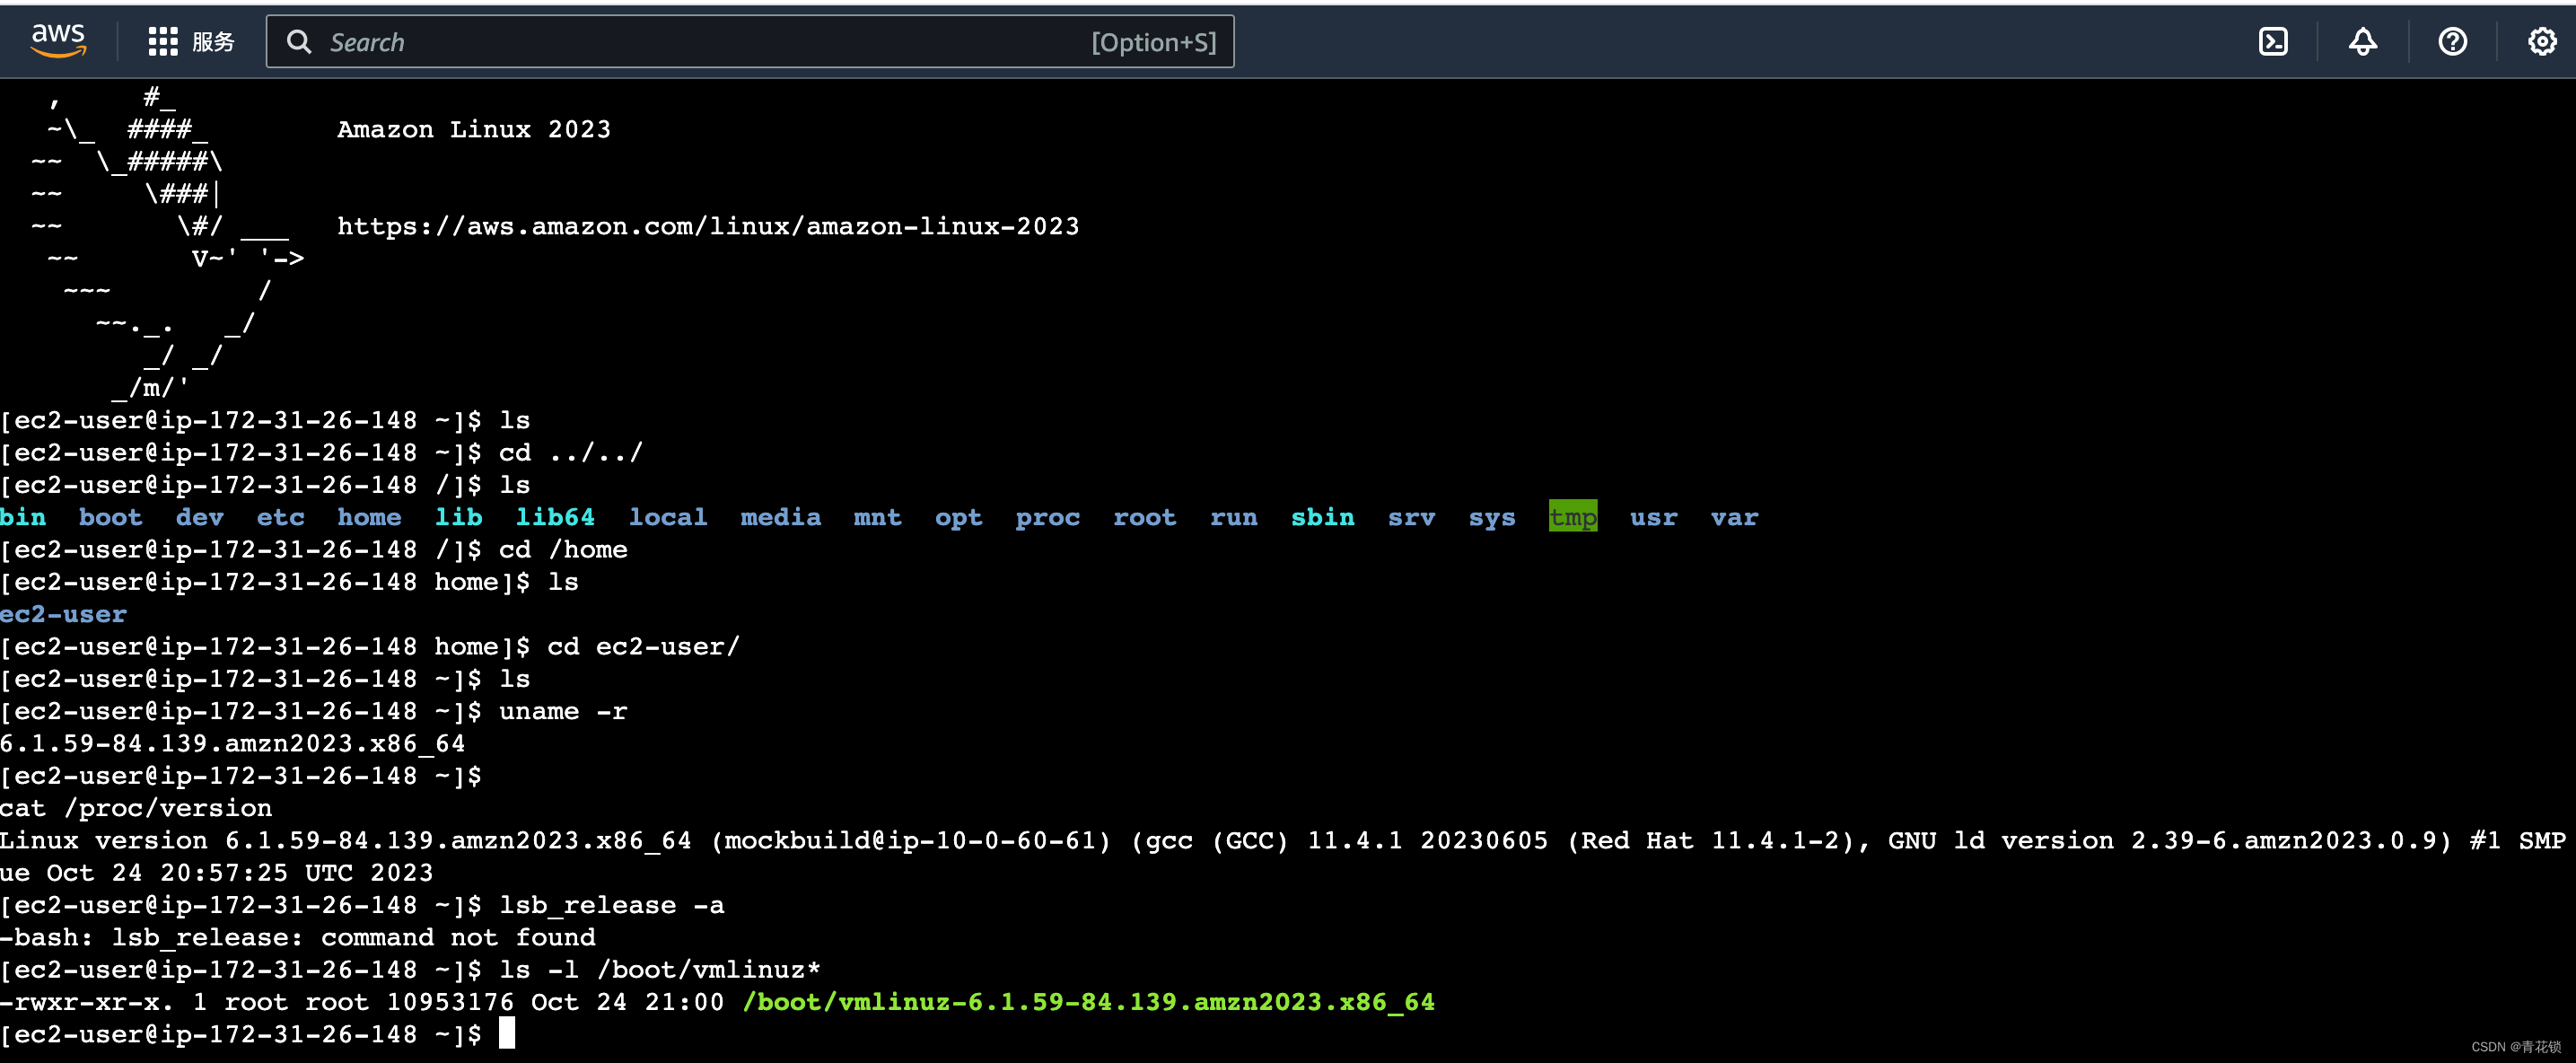Select the 'srv' directory name
Image resolution: width=2576 pixels, height=1063 pixels.
[1412, 517]
